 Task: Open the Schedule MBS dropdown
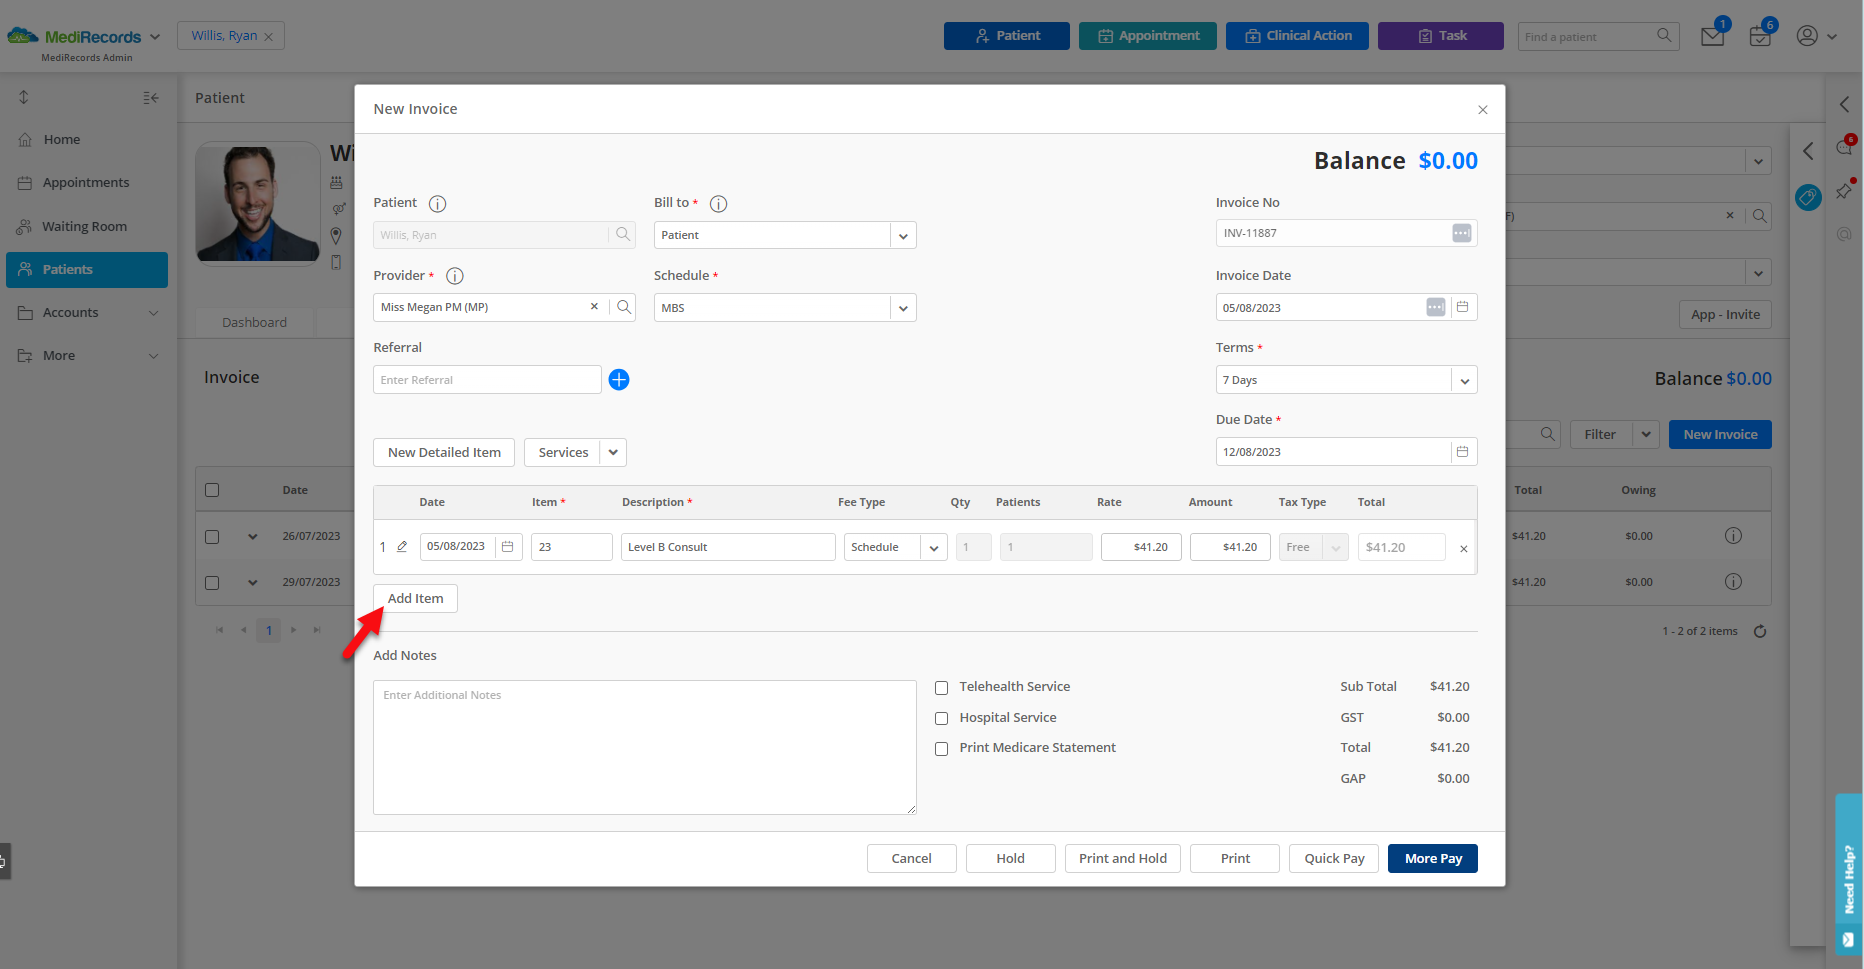click(x=903, y=308)
